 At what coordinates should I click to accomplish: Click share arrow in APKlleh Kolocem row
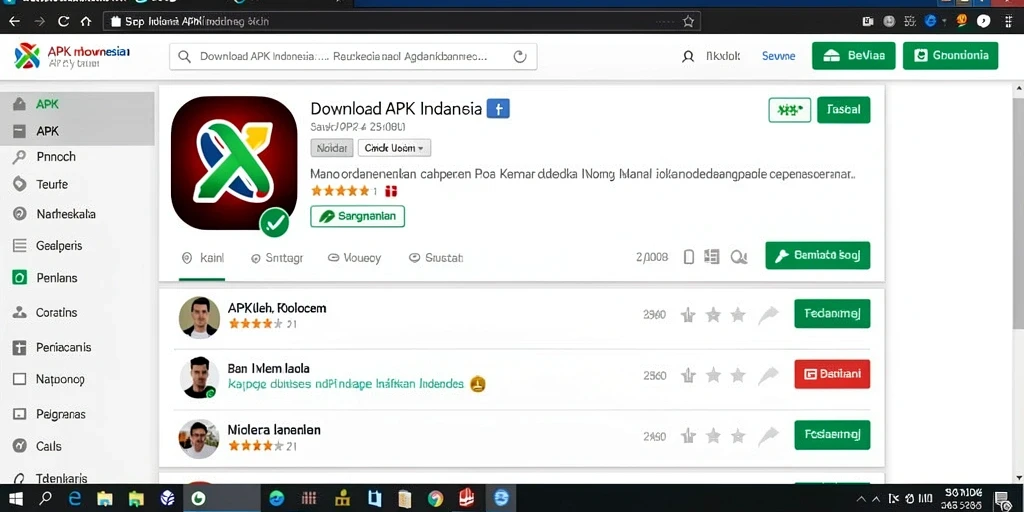769,315
